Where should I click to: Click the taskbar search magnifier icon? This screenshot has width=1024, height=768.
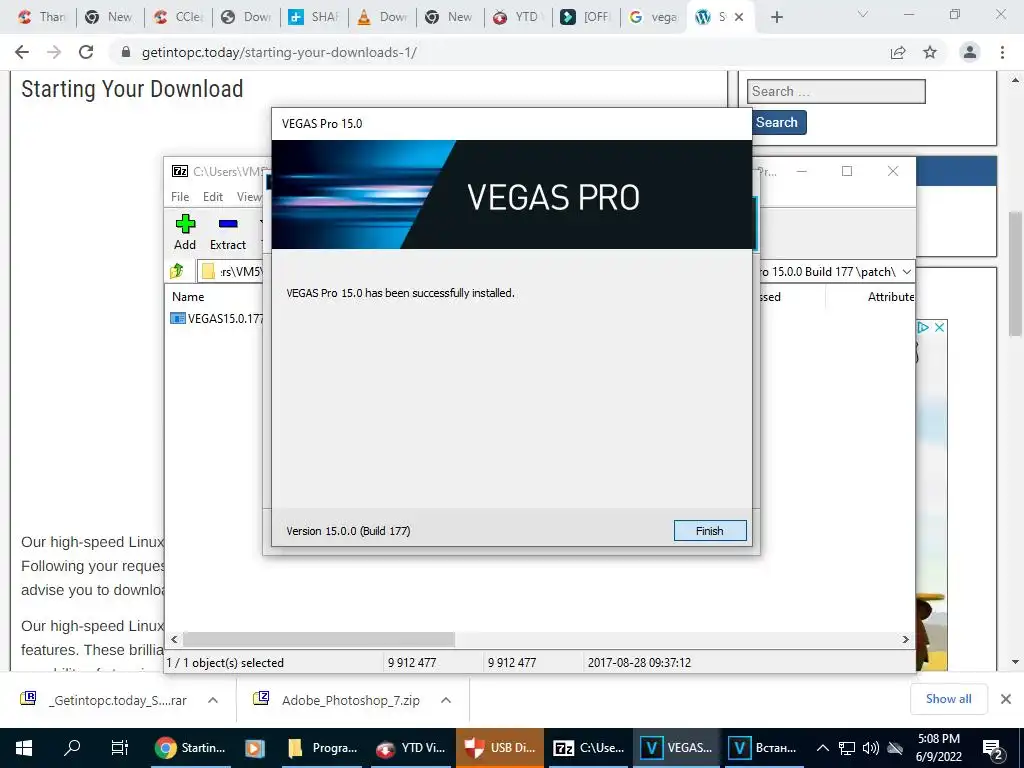(72, 747)
